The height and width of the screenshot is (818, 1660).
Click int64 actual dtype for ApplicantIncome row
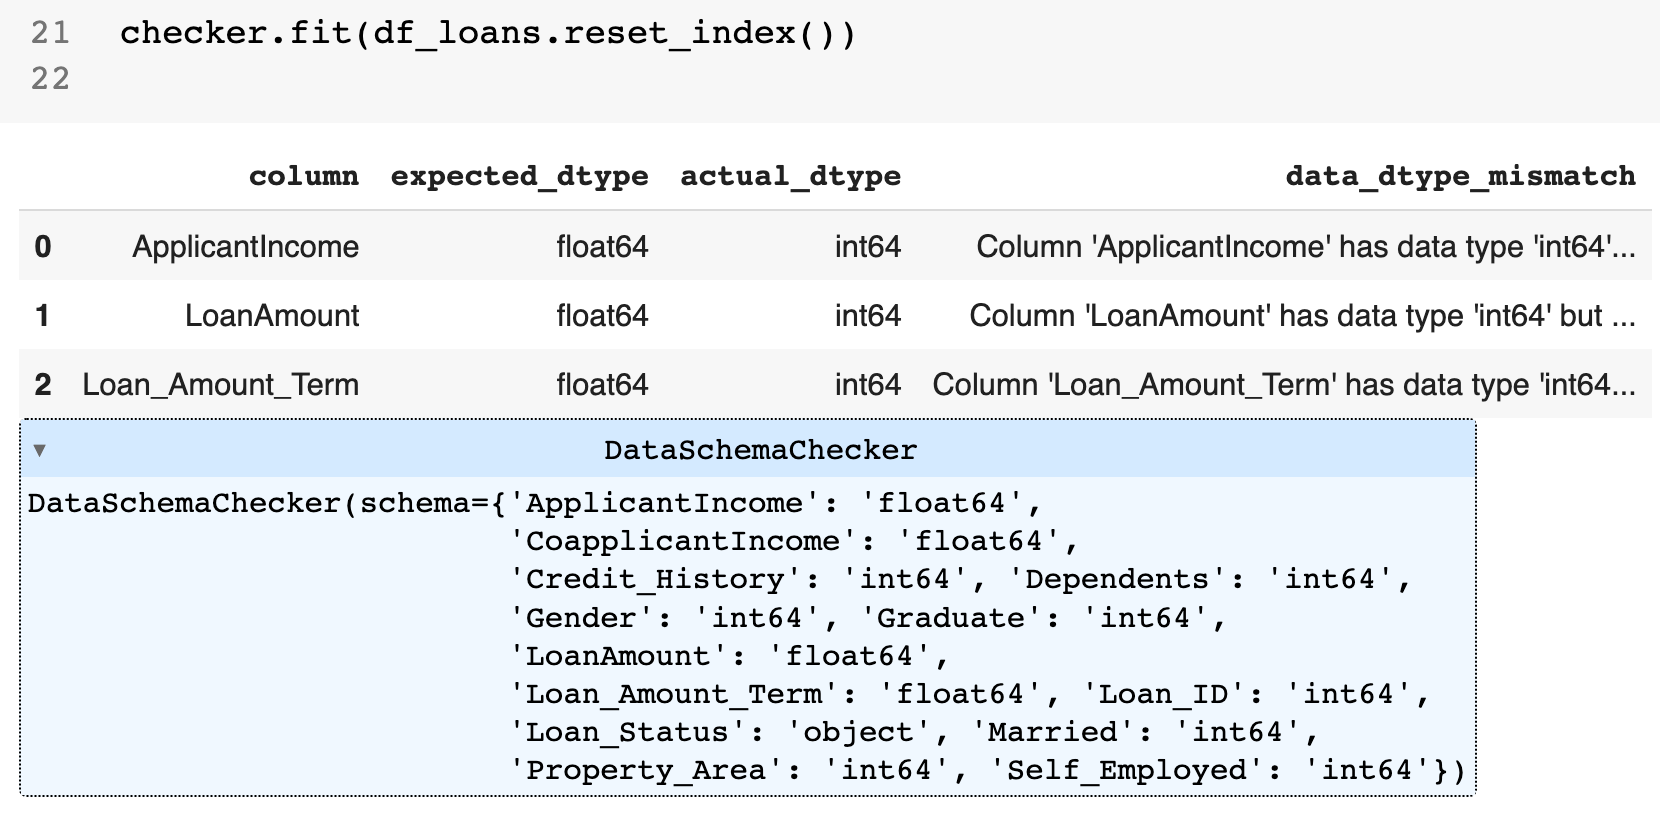click(x=868, y=246)
